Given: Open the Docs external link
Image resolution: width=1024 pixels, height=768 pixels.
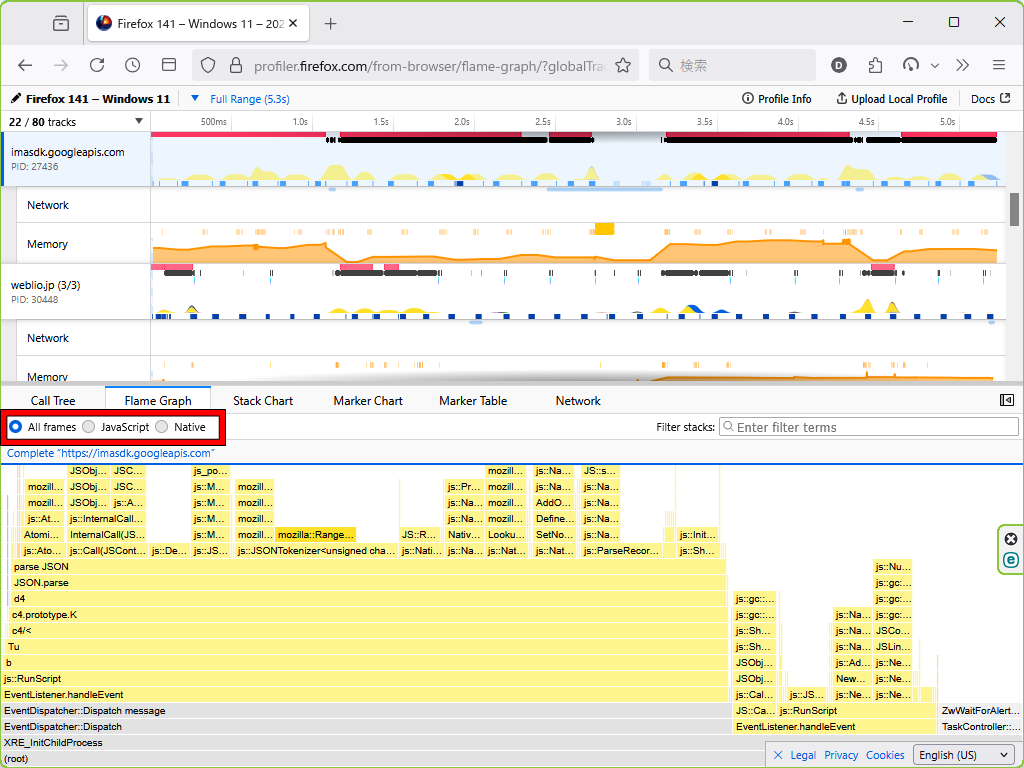Looking at the screenshot, I should click(991, 99).
